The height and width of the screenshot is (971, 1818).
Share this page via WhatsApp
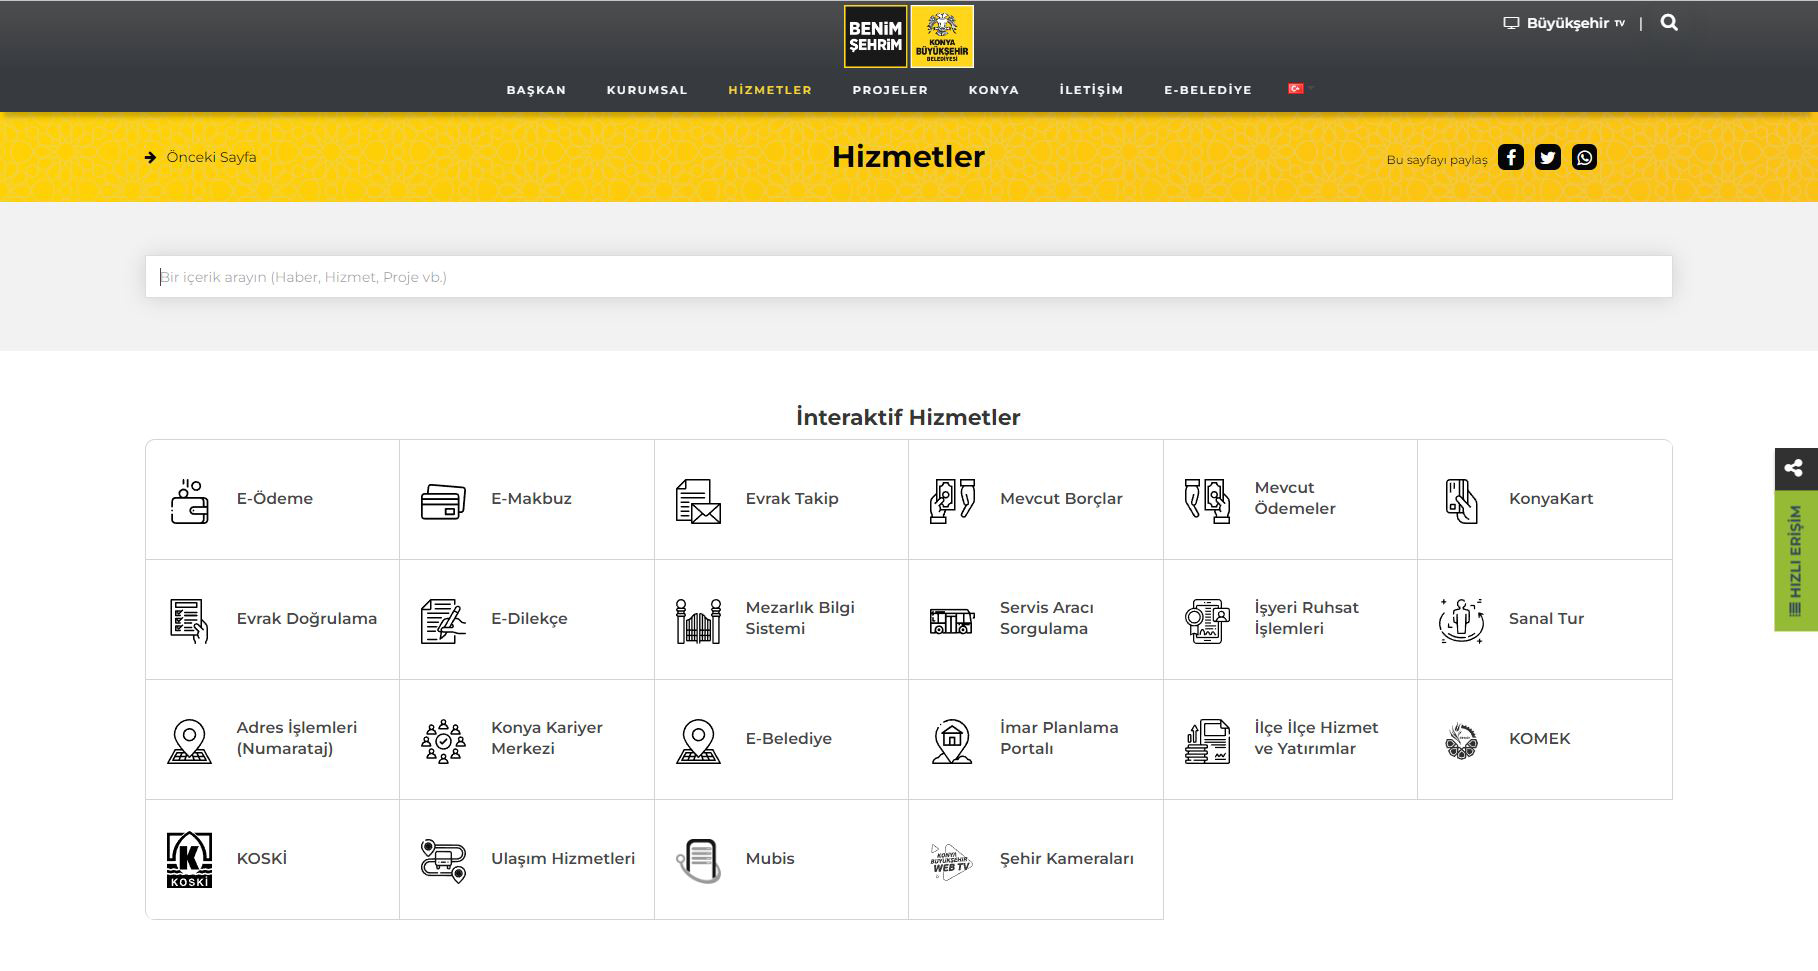point(1584,157)
